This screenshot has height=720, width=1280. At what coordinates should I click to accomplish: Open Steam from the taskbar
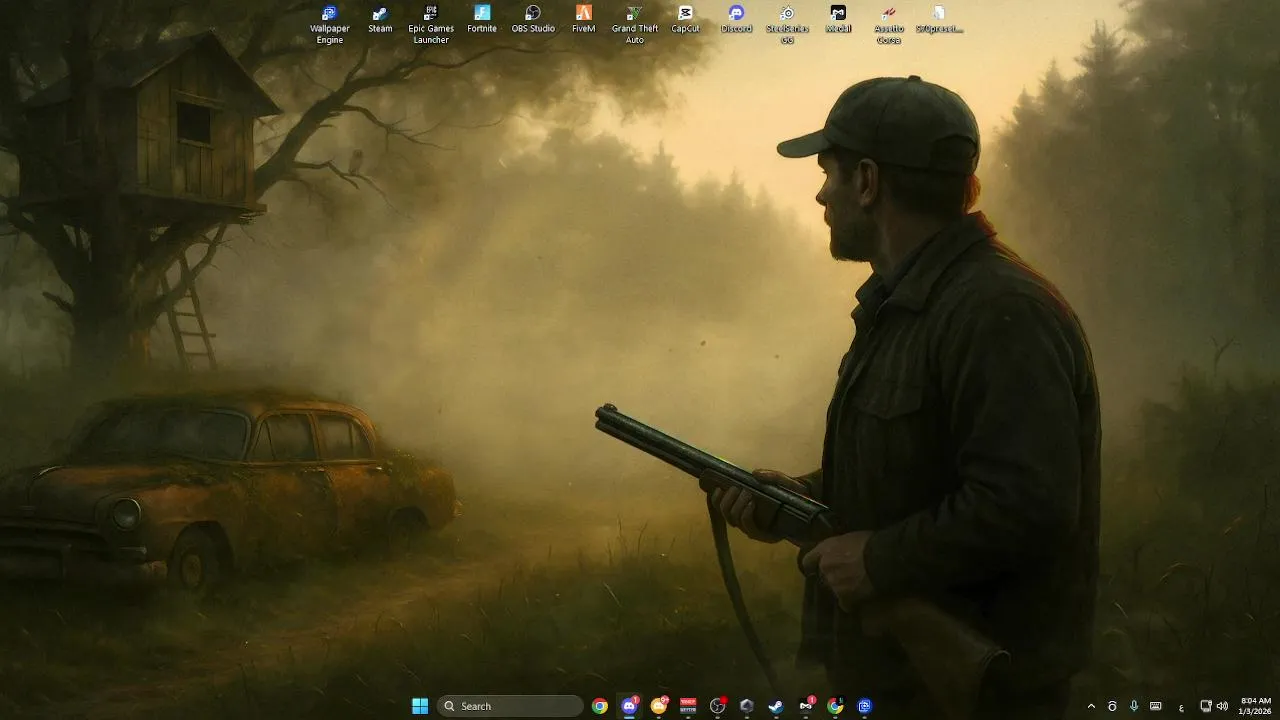(x=776, y=706)
